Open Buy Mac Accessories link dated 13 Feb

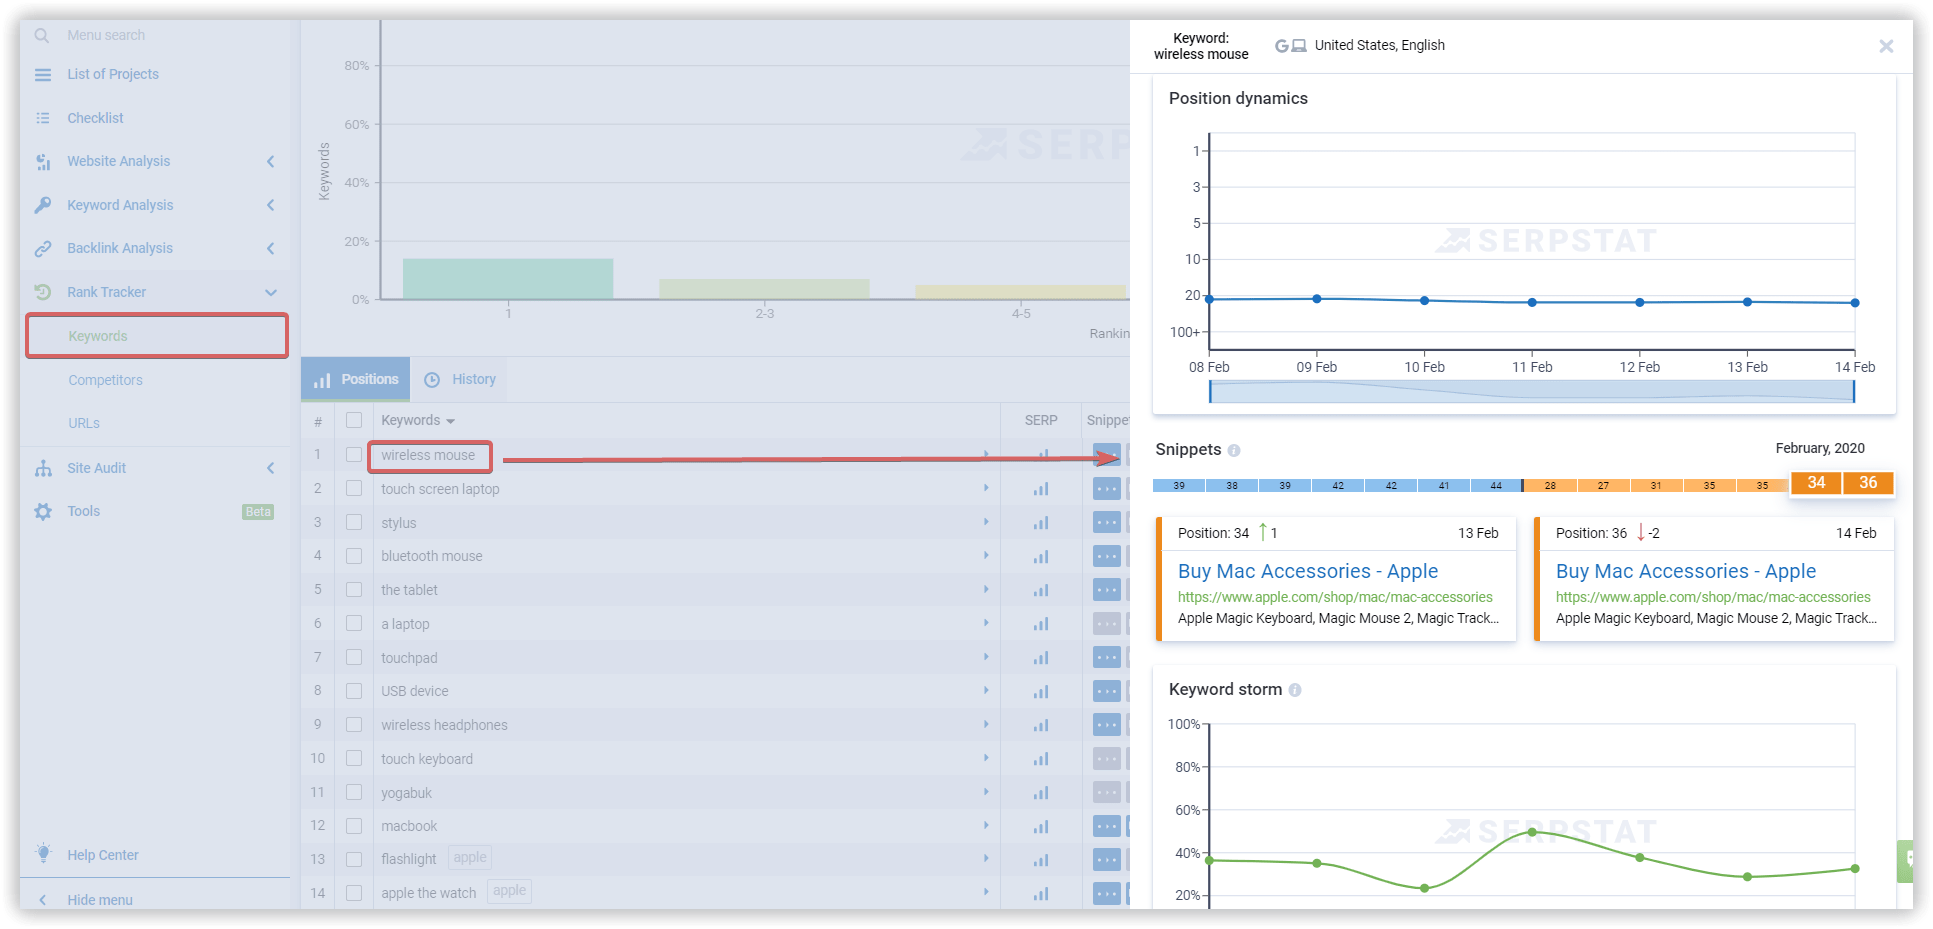(1308, 571)
